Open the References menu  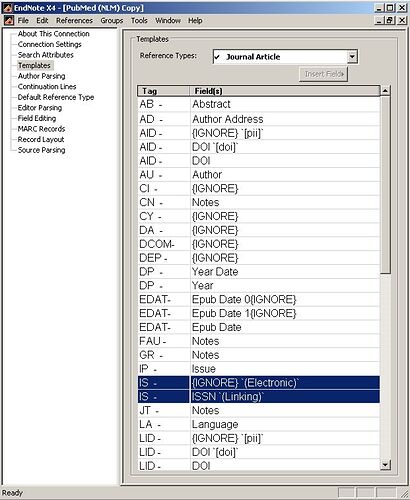(x=74, y=21)
